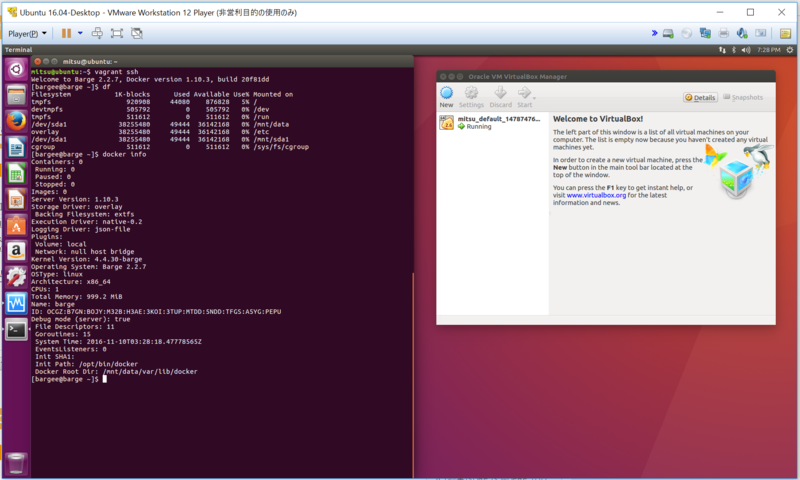Open the sound volume indicator in Ubuntu panel
Viewport: 800px width, 480px height.
click(x=746, y=50)
